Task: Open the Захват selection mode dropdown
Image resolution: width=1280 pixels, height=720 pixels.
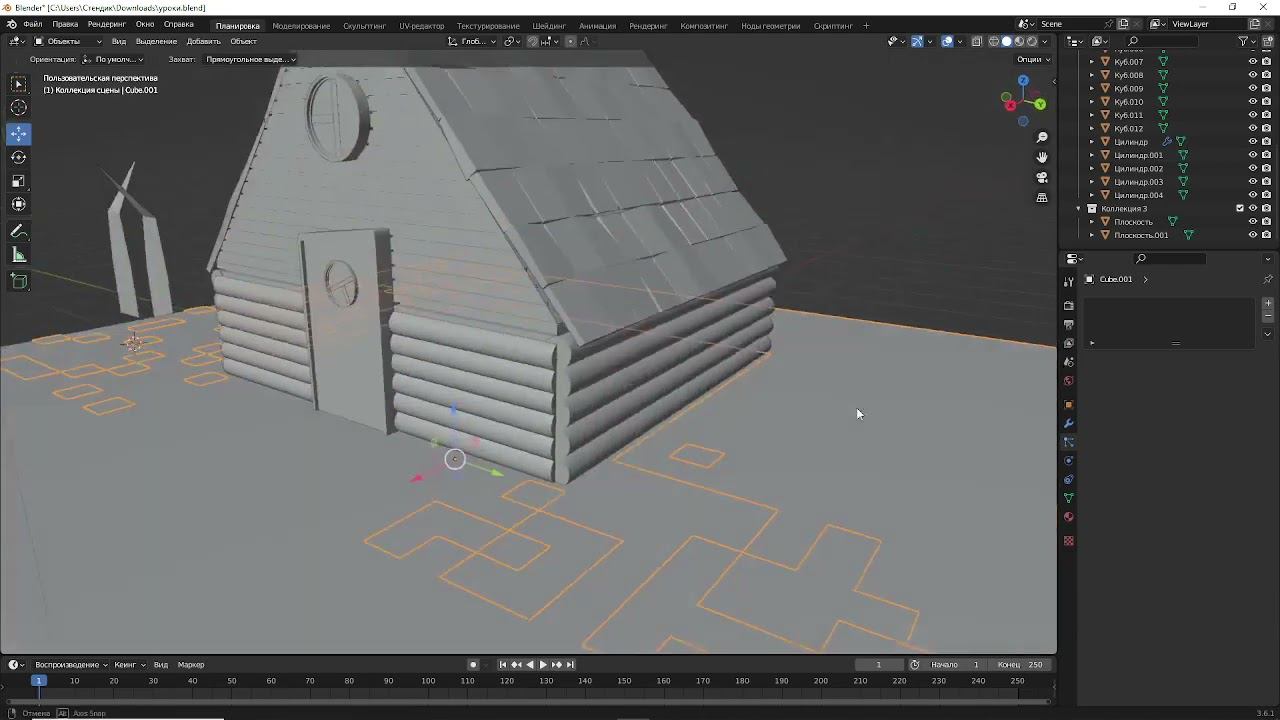Action: click(x=250, y=59)
